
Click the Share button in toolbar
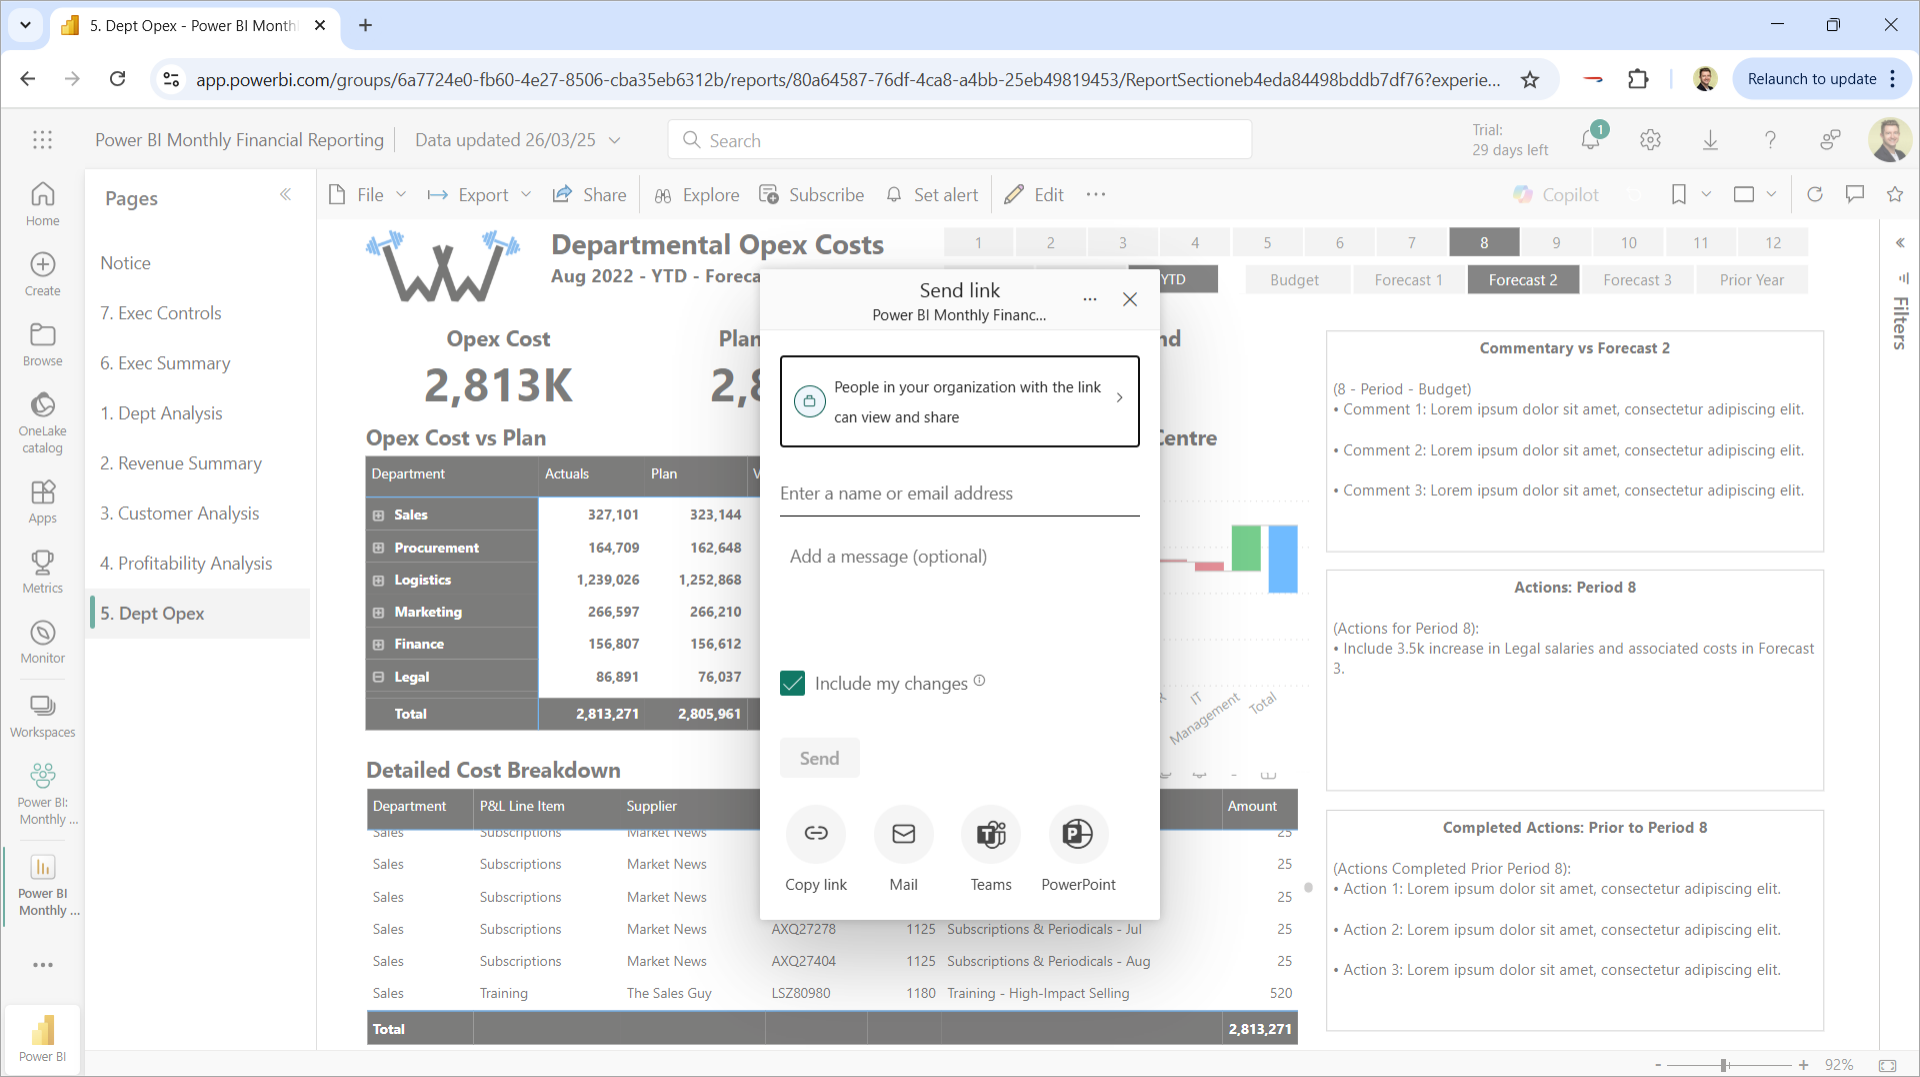590,195
